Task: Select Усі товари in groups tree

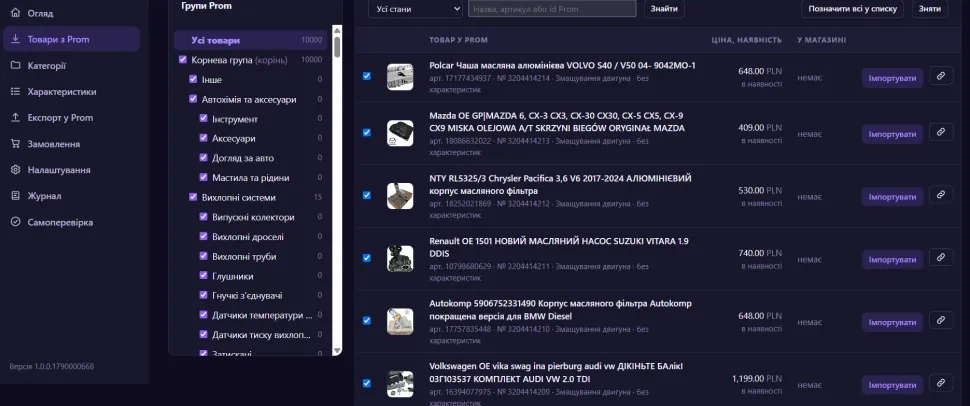Action: [251, 40]
